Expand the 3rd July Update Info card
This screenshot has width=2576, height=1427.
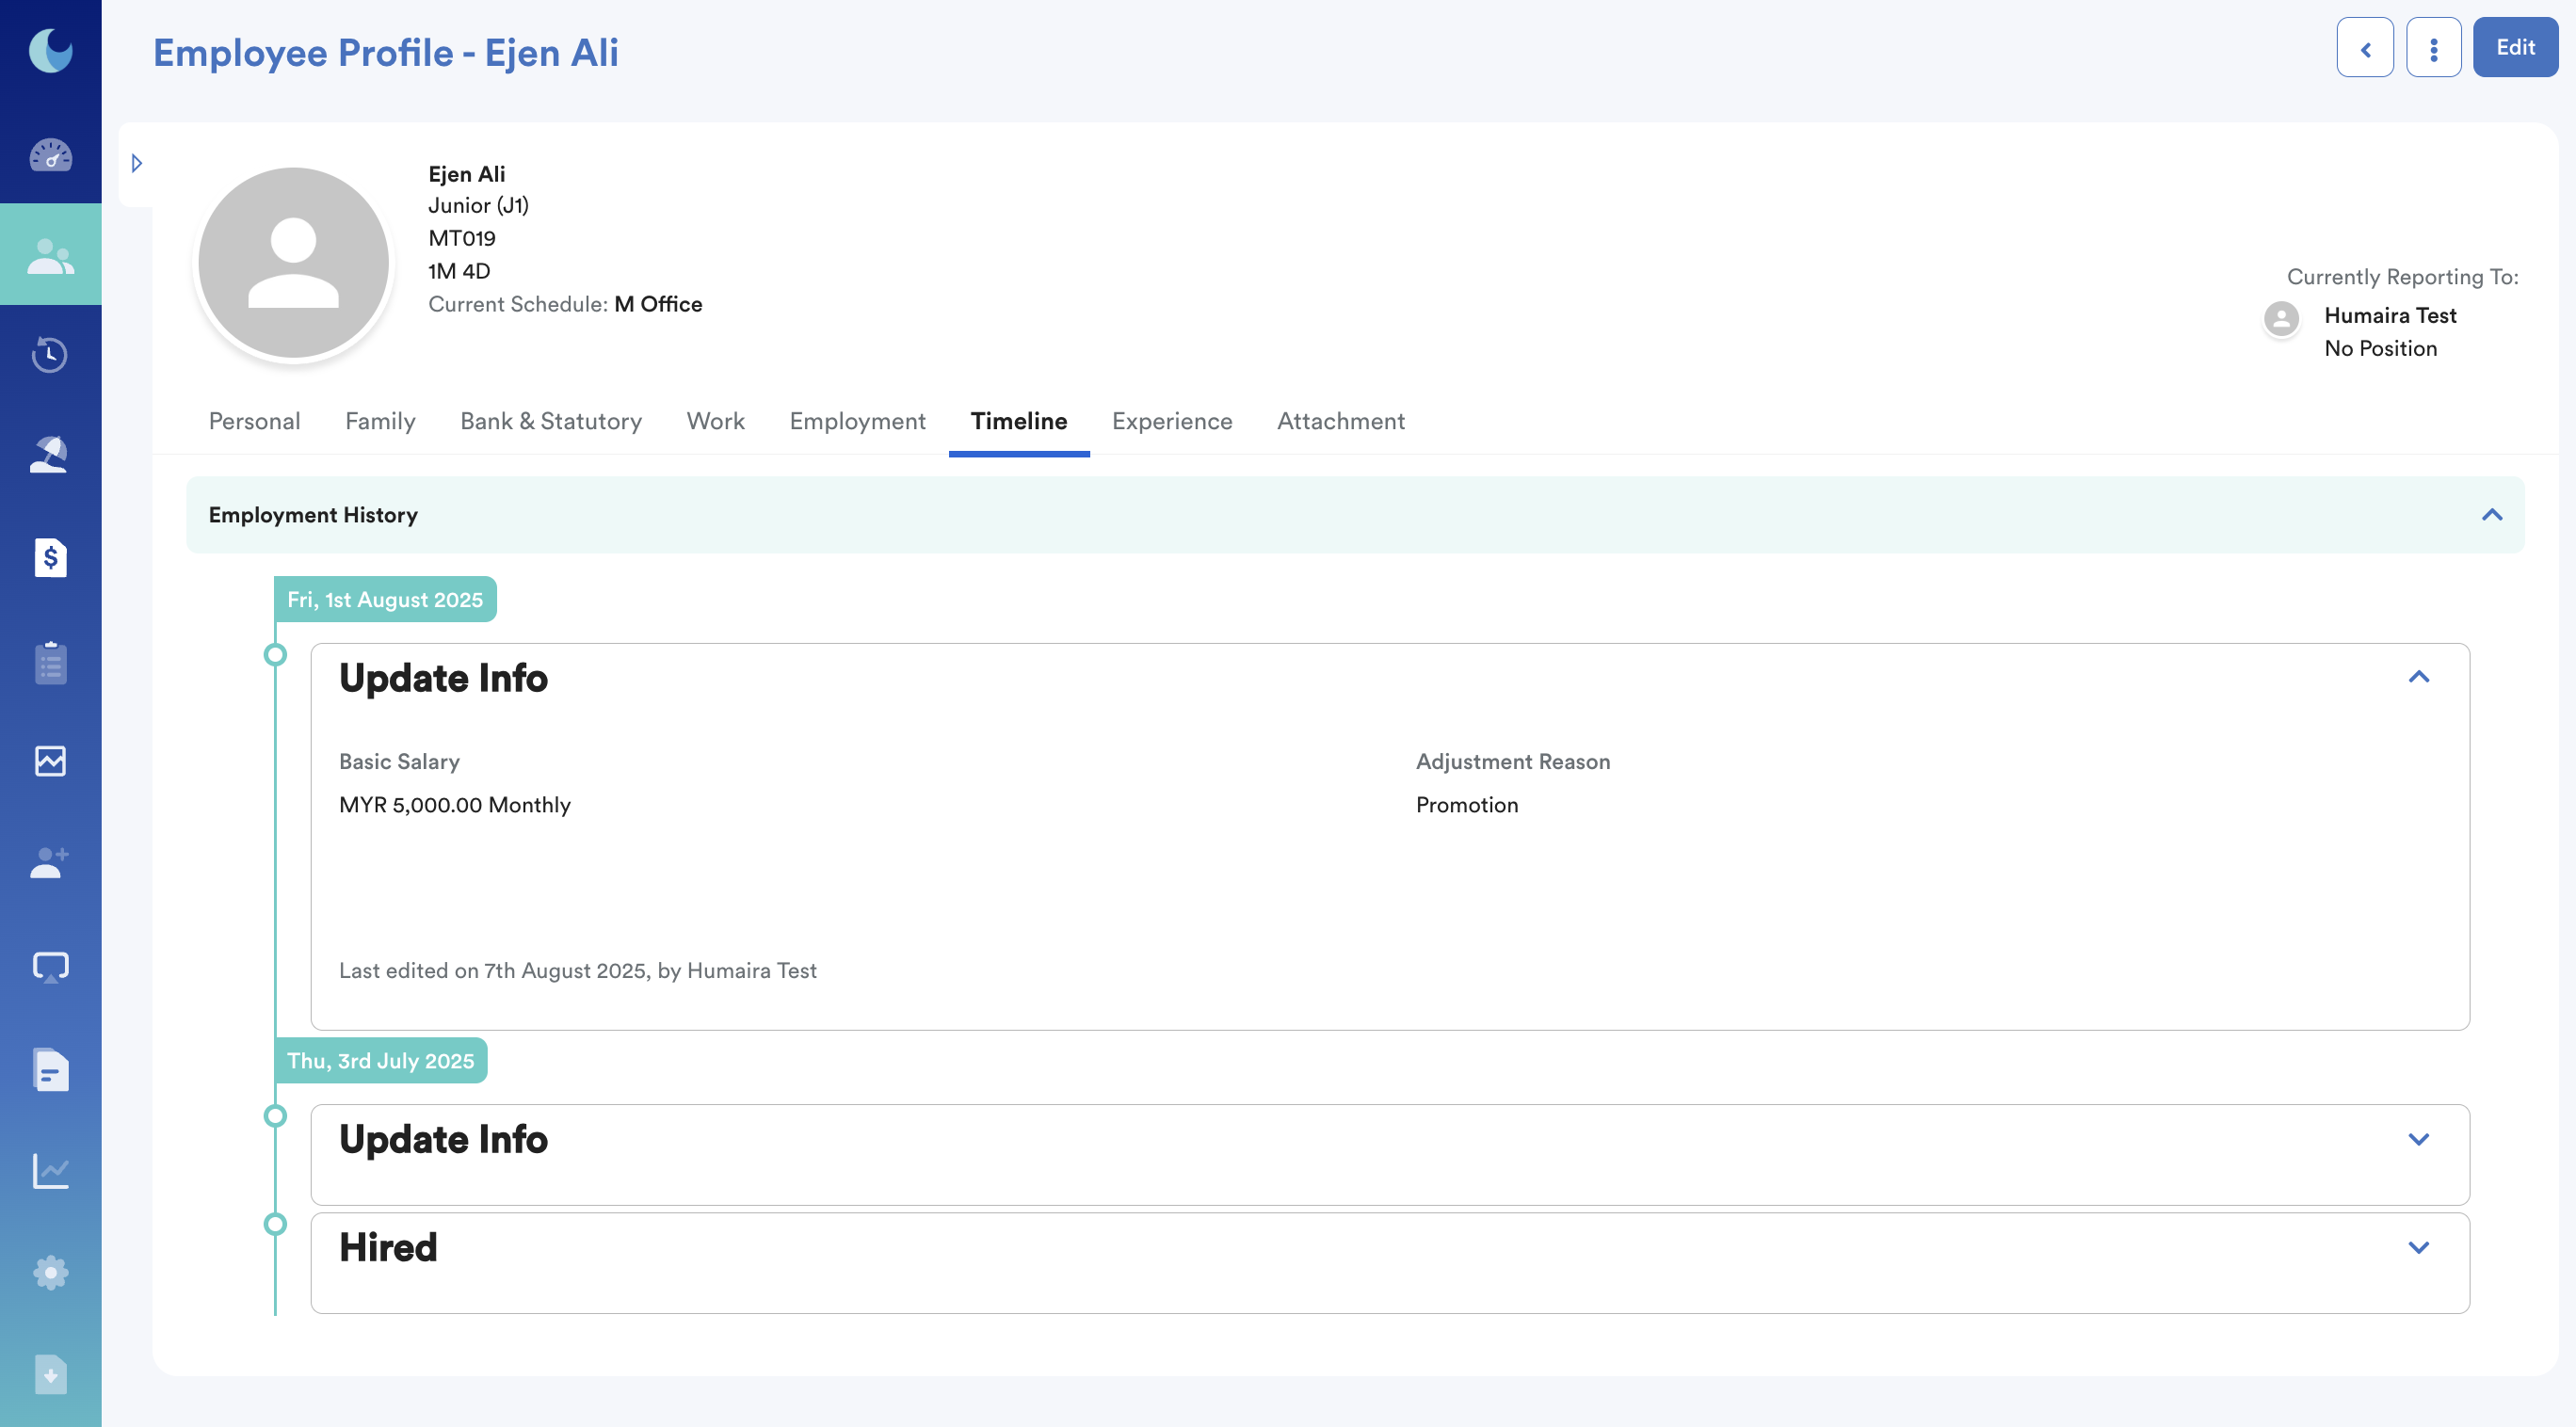tap(2418, 1139)
